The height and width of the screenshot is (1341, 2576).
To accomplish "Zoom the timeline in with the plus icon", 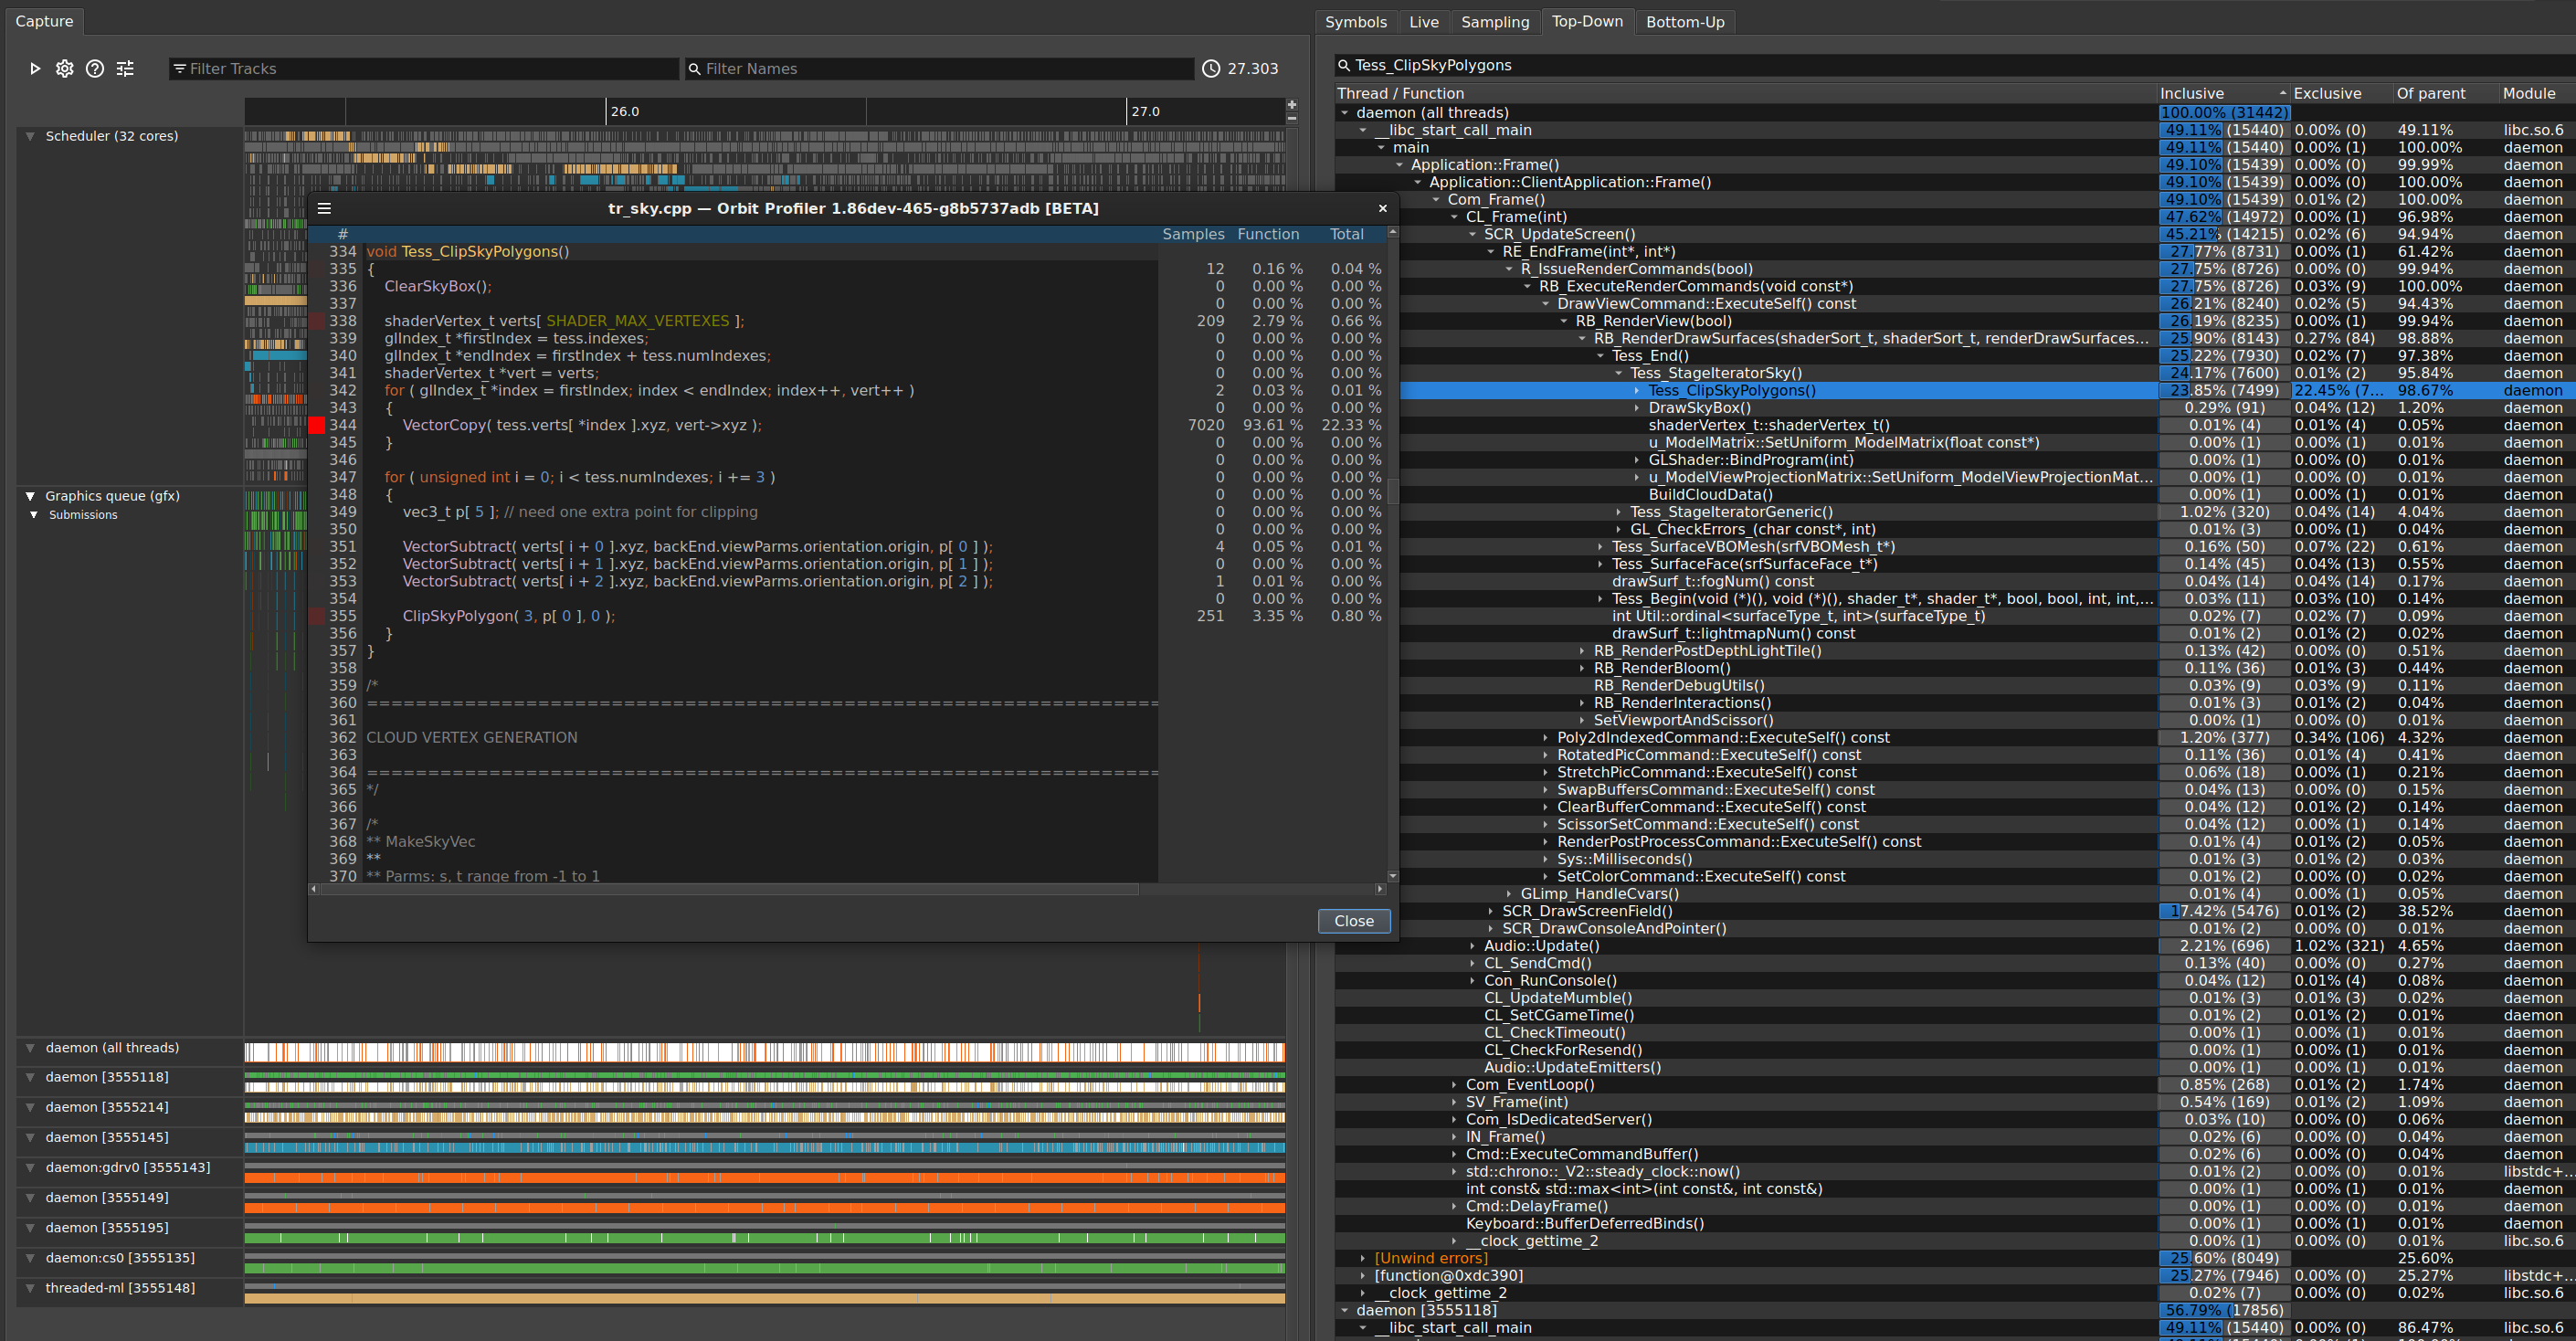I will point(1291,103).
